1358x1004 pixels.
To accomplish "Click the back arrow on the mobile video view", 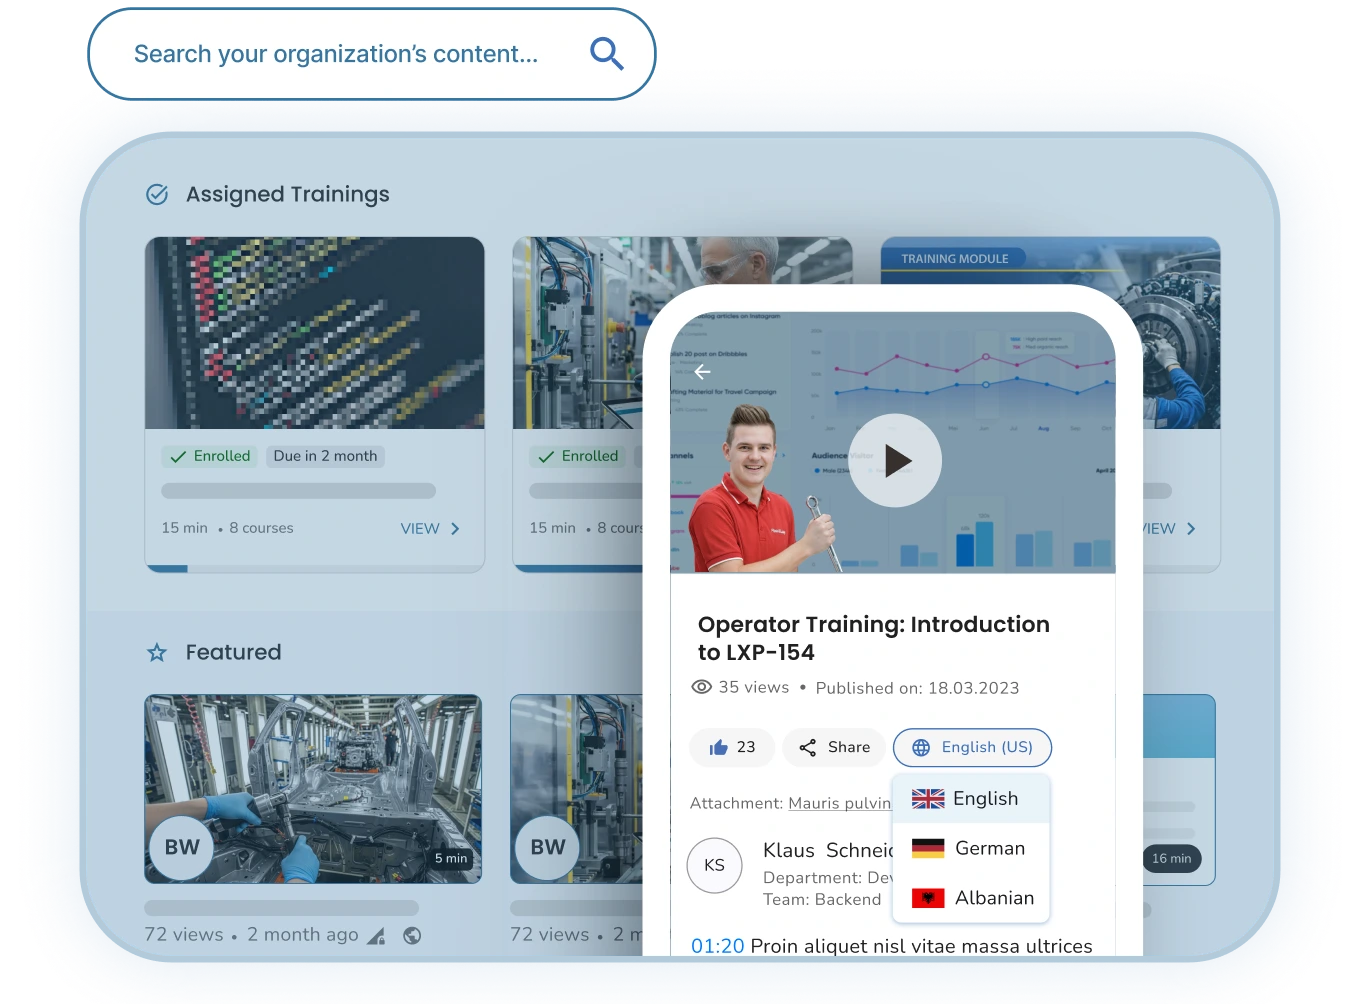I will pos(702,371).
